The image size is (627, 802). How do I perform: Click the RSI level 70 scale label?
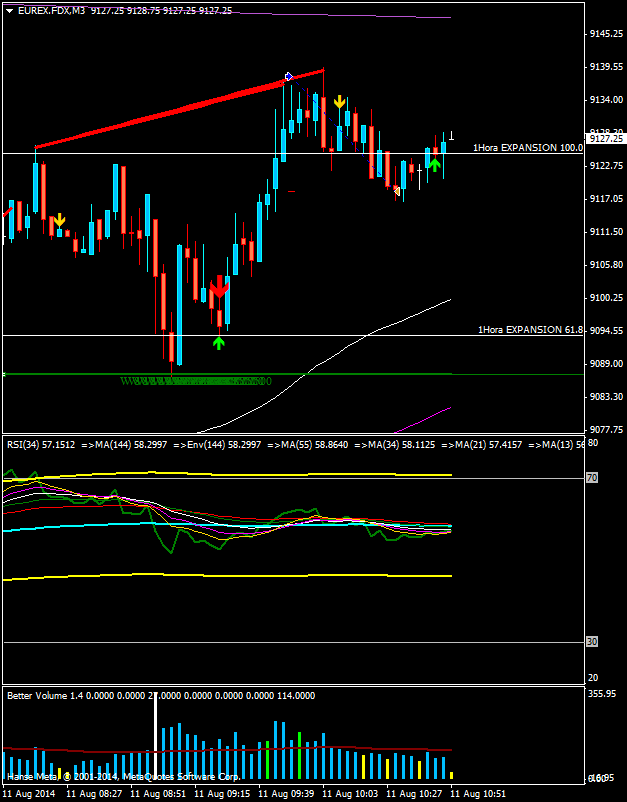click(x=592, y=479)
